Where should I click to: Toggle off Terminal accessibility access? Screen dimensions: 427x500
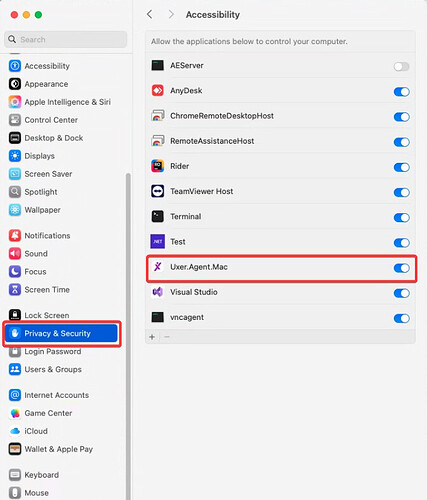pyautogui.click(x=401, y=217)
